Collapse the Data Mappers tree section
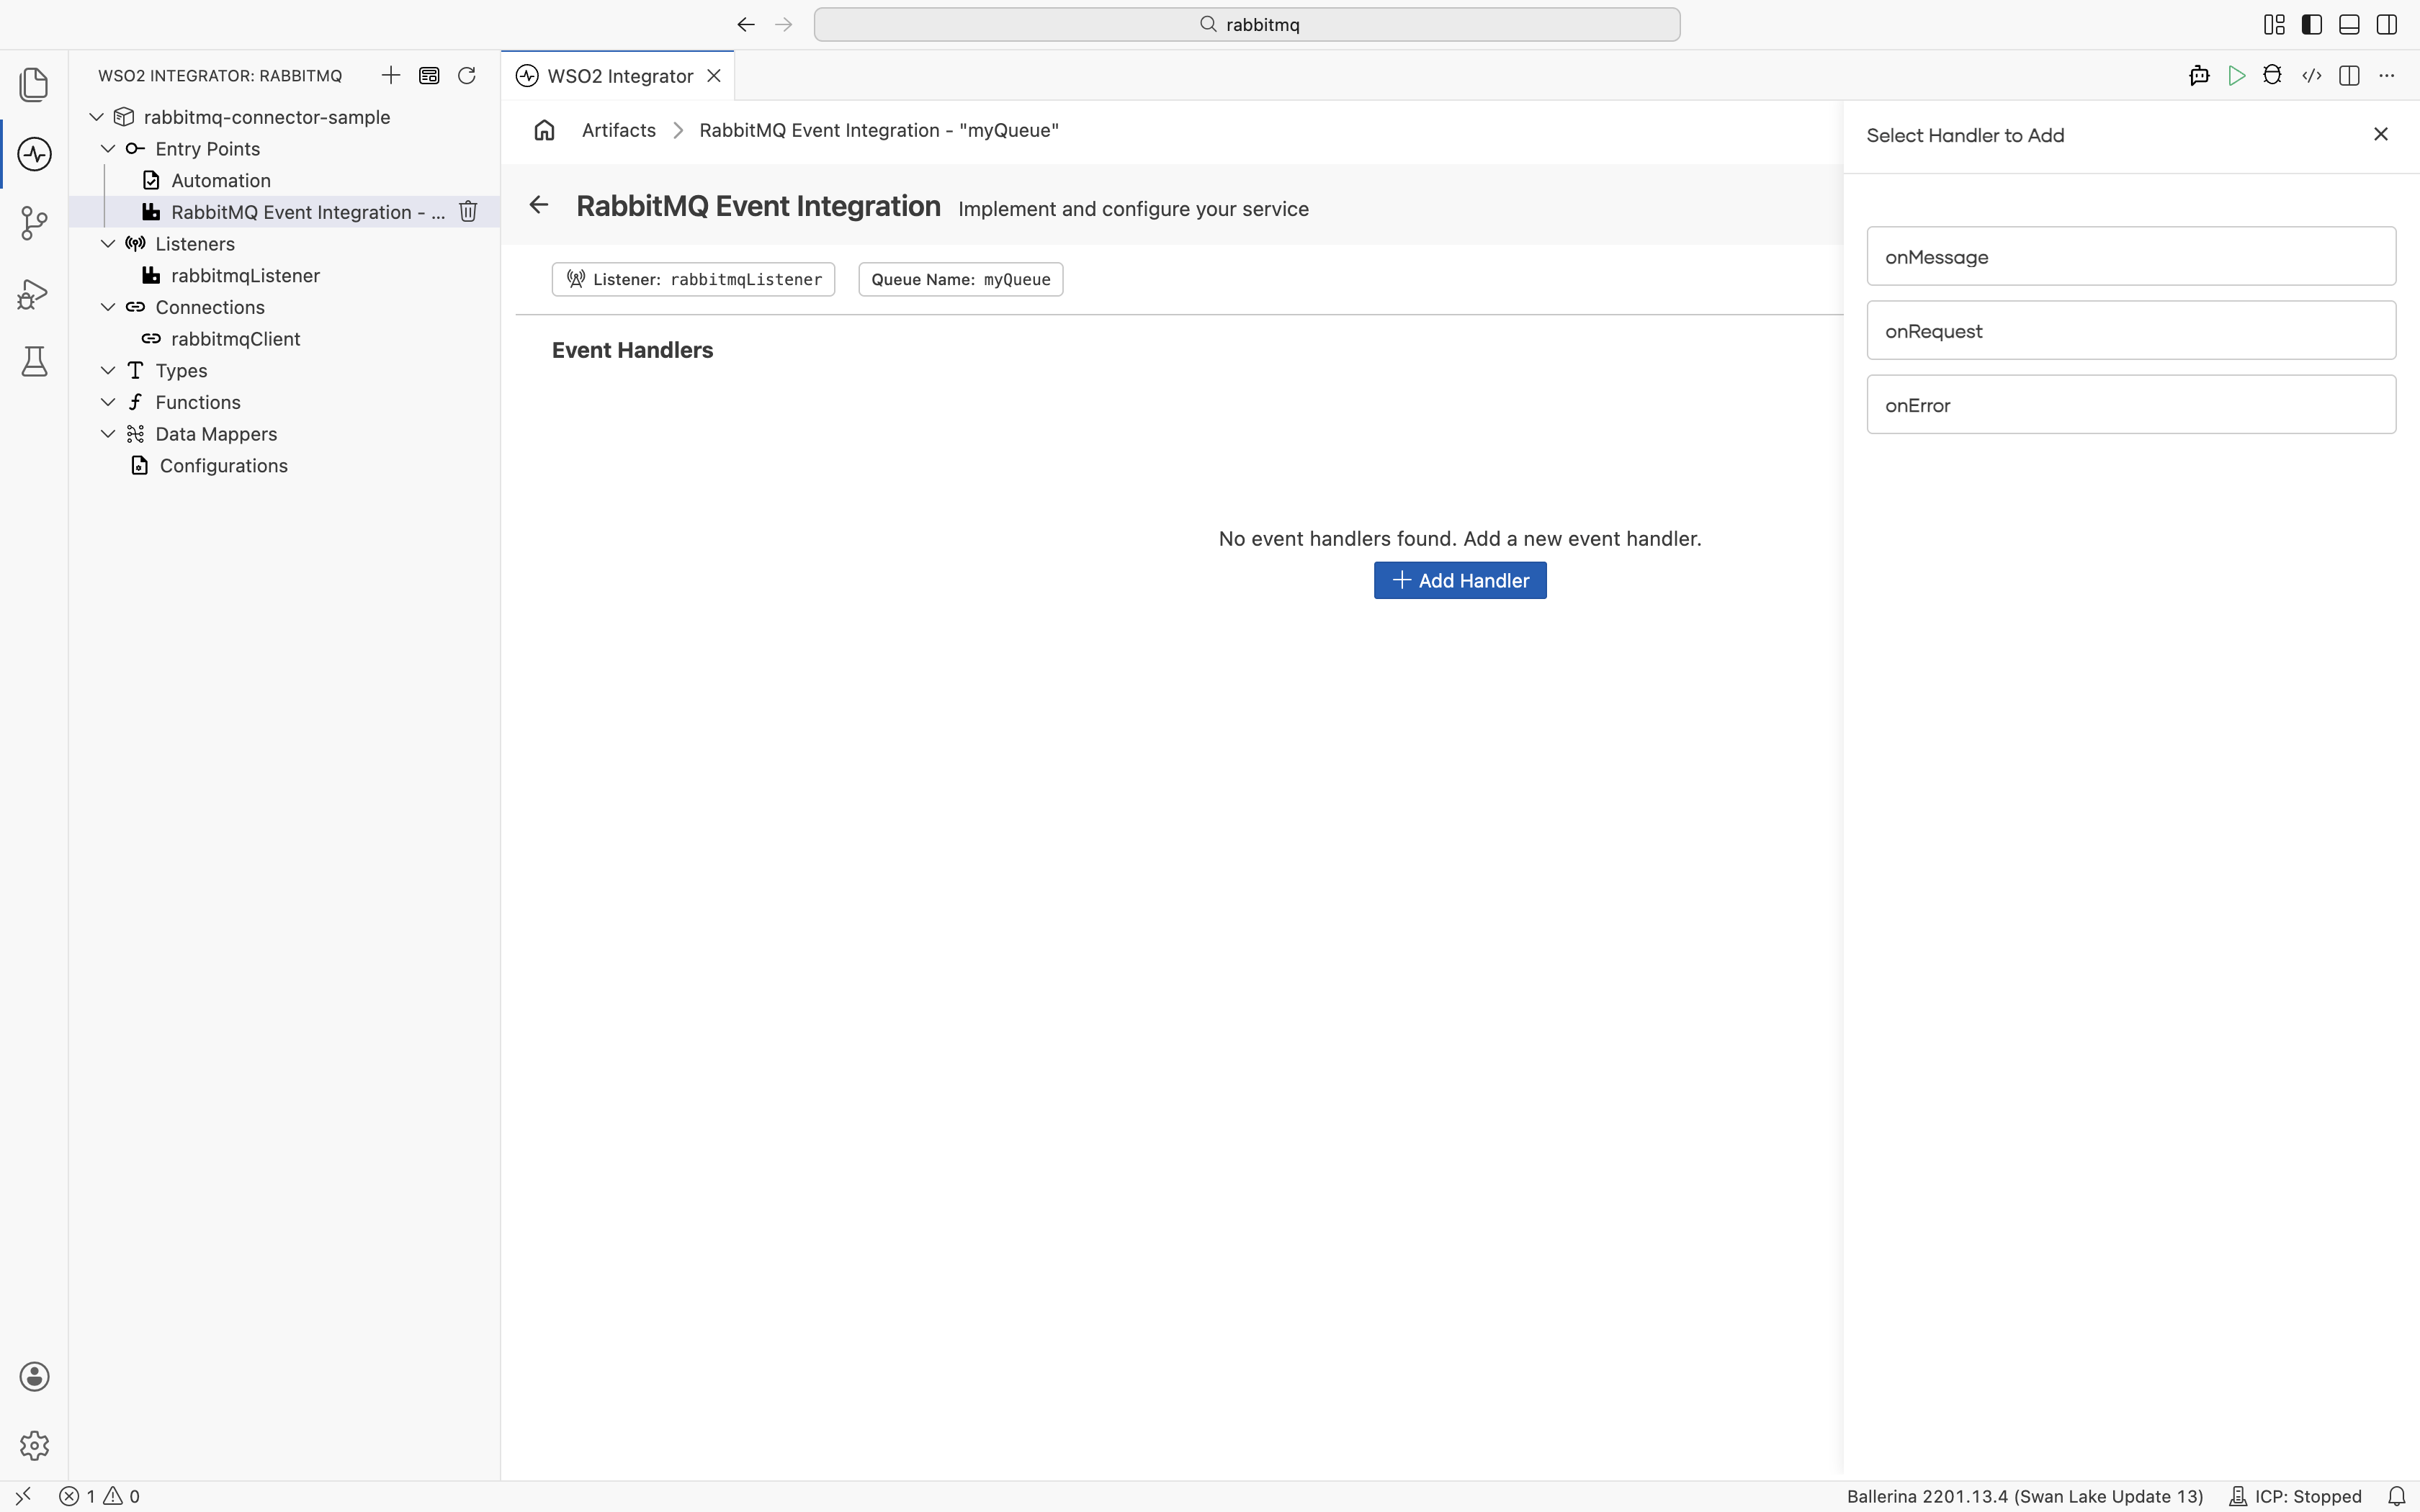Viewport: 2420px width, 1512px height. [108, 433]
